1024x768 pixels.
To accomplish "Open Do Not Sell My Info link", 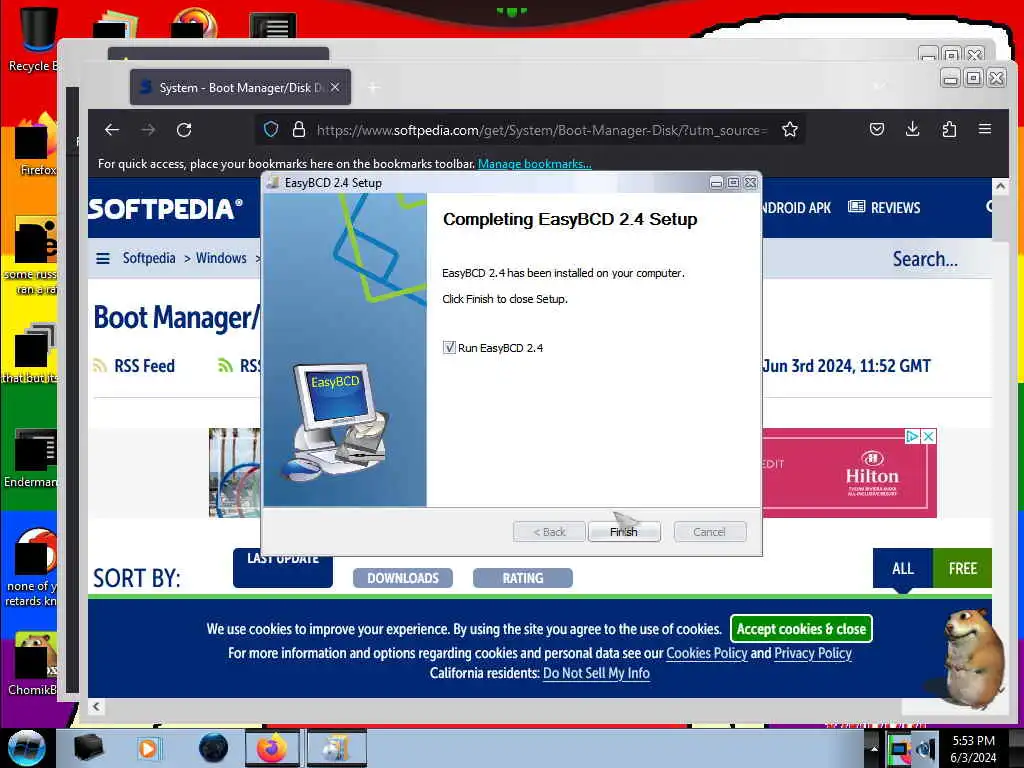I will [596, 673].
